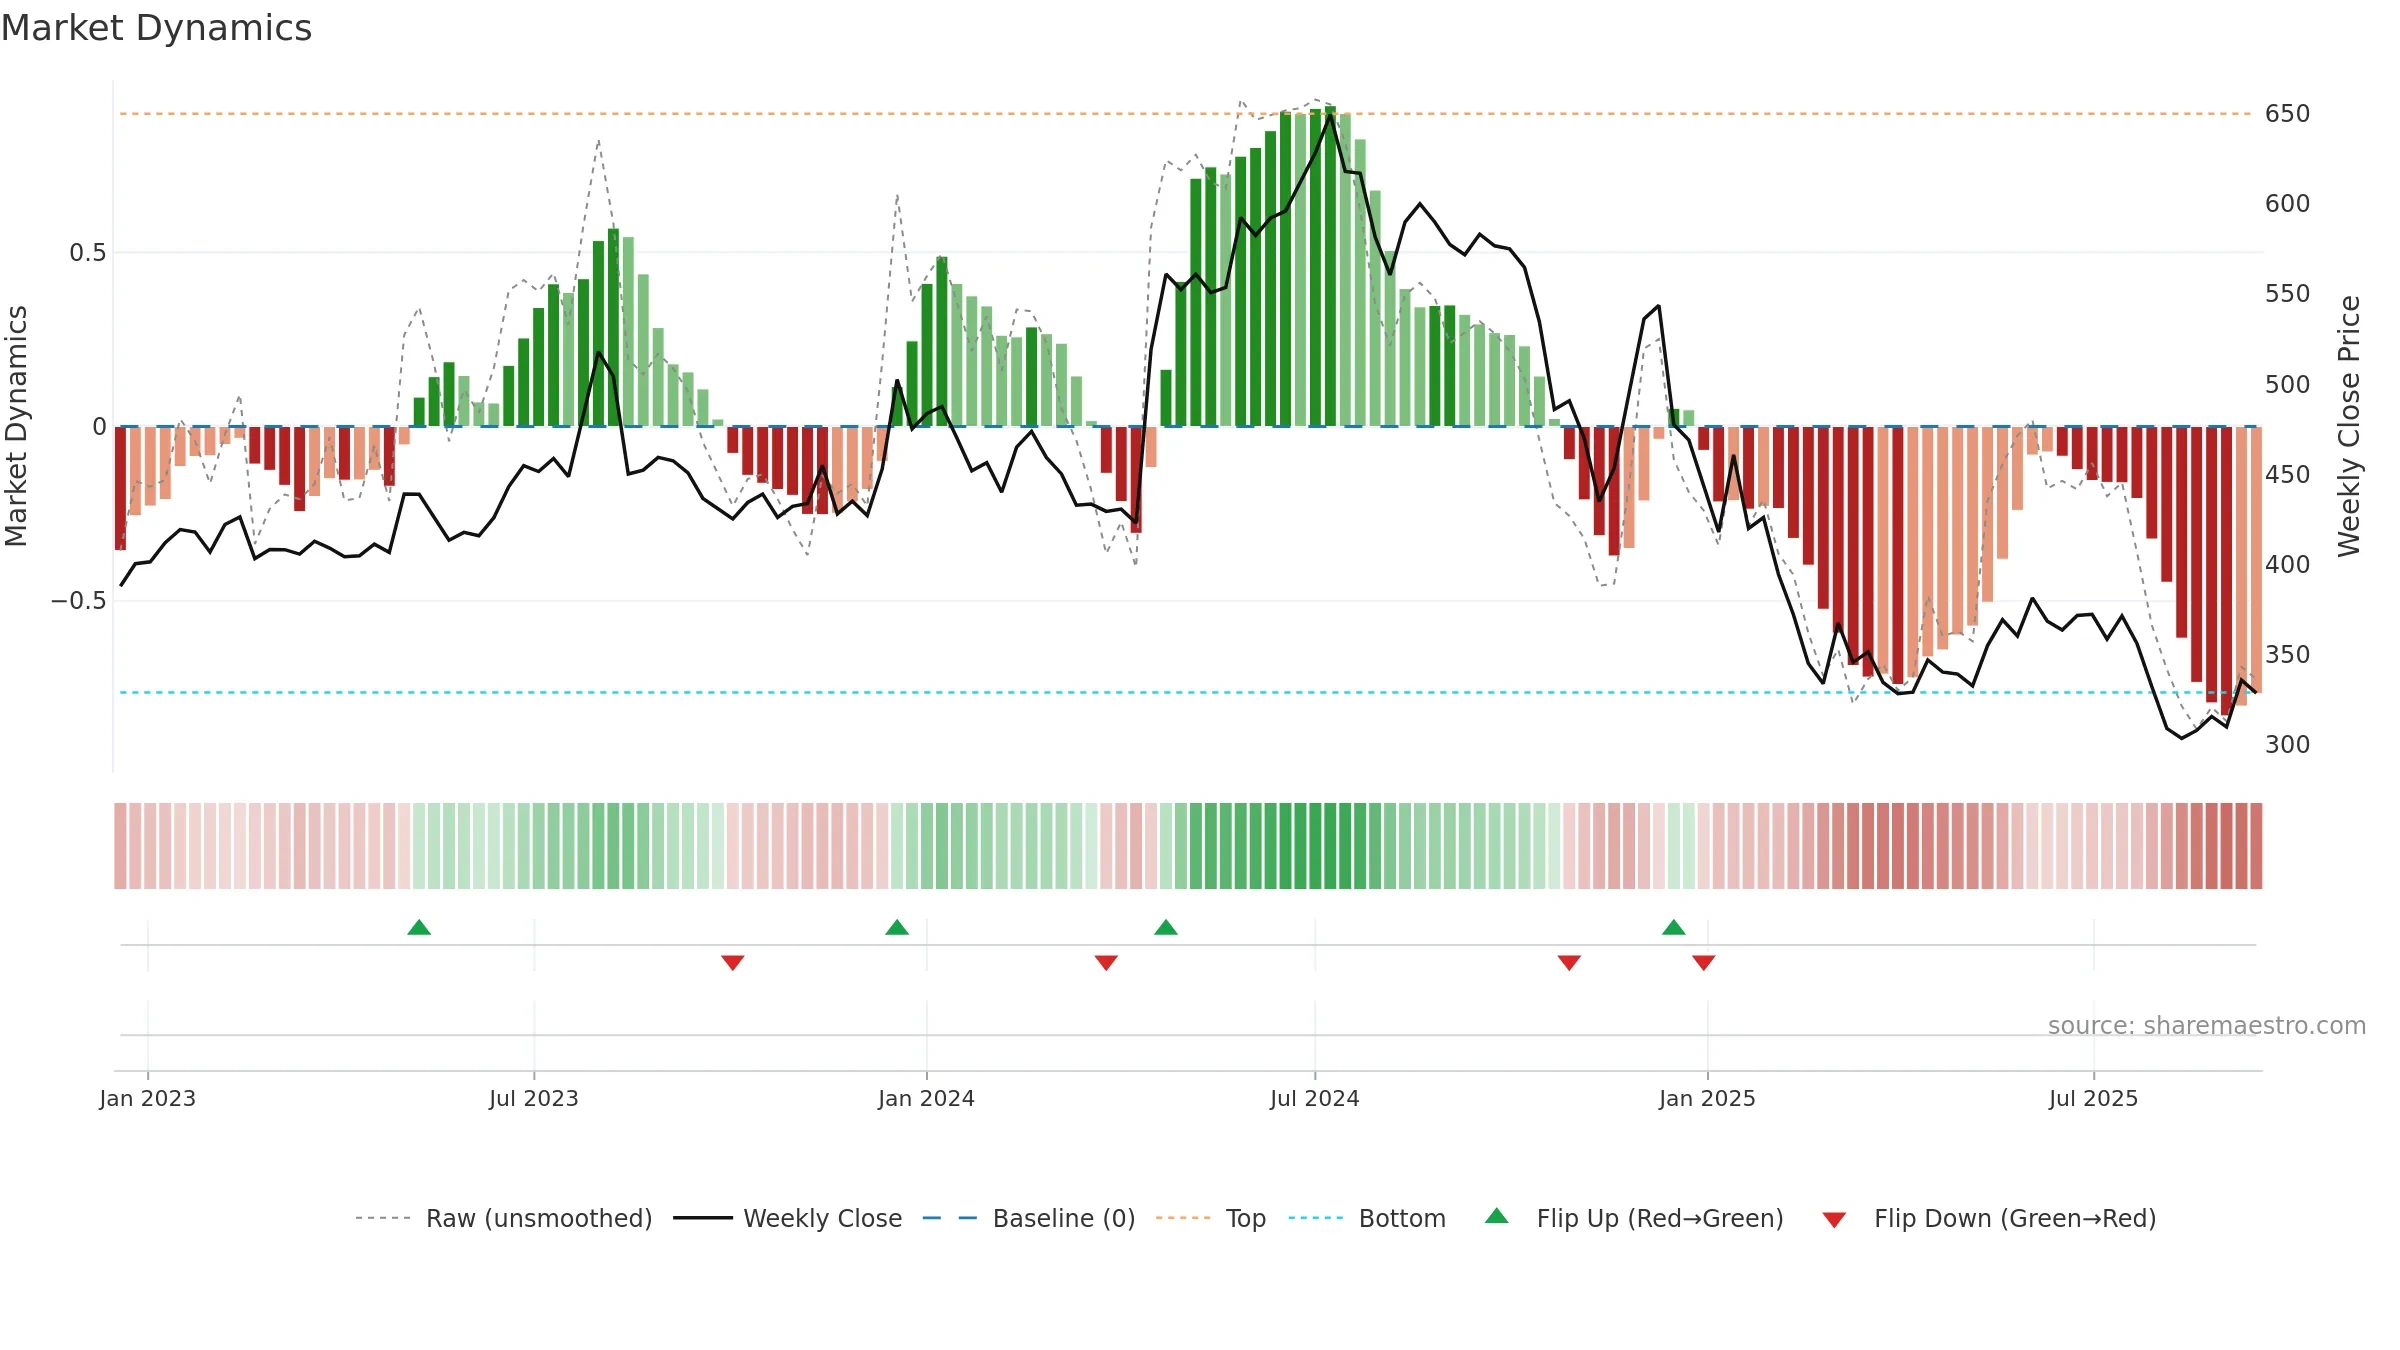
Task: Click the −0.5 left axis label
Action: (79, 601)
